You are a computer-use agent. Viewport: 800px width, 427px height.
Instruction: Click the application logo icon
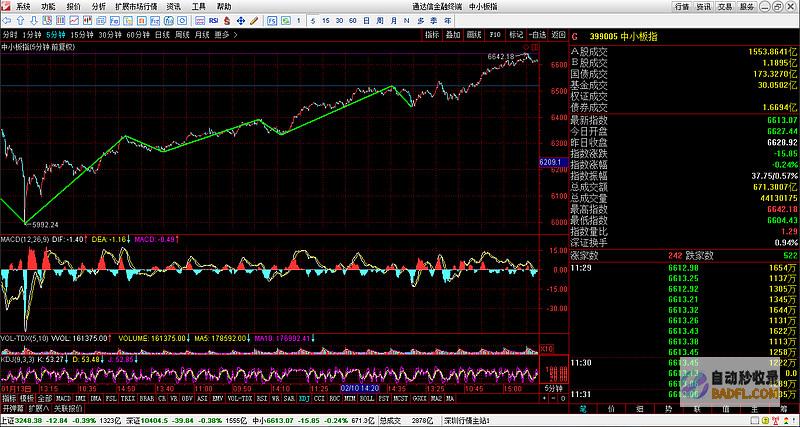(6, 6)
